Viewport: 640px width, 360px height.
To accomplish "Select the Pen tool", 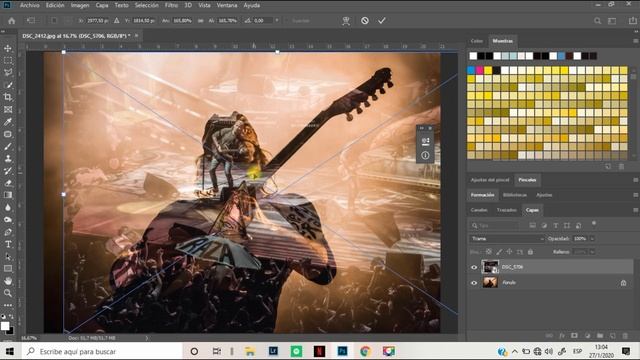I will [x=8, y=232].
